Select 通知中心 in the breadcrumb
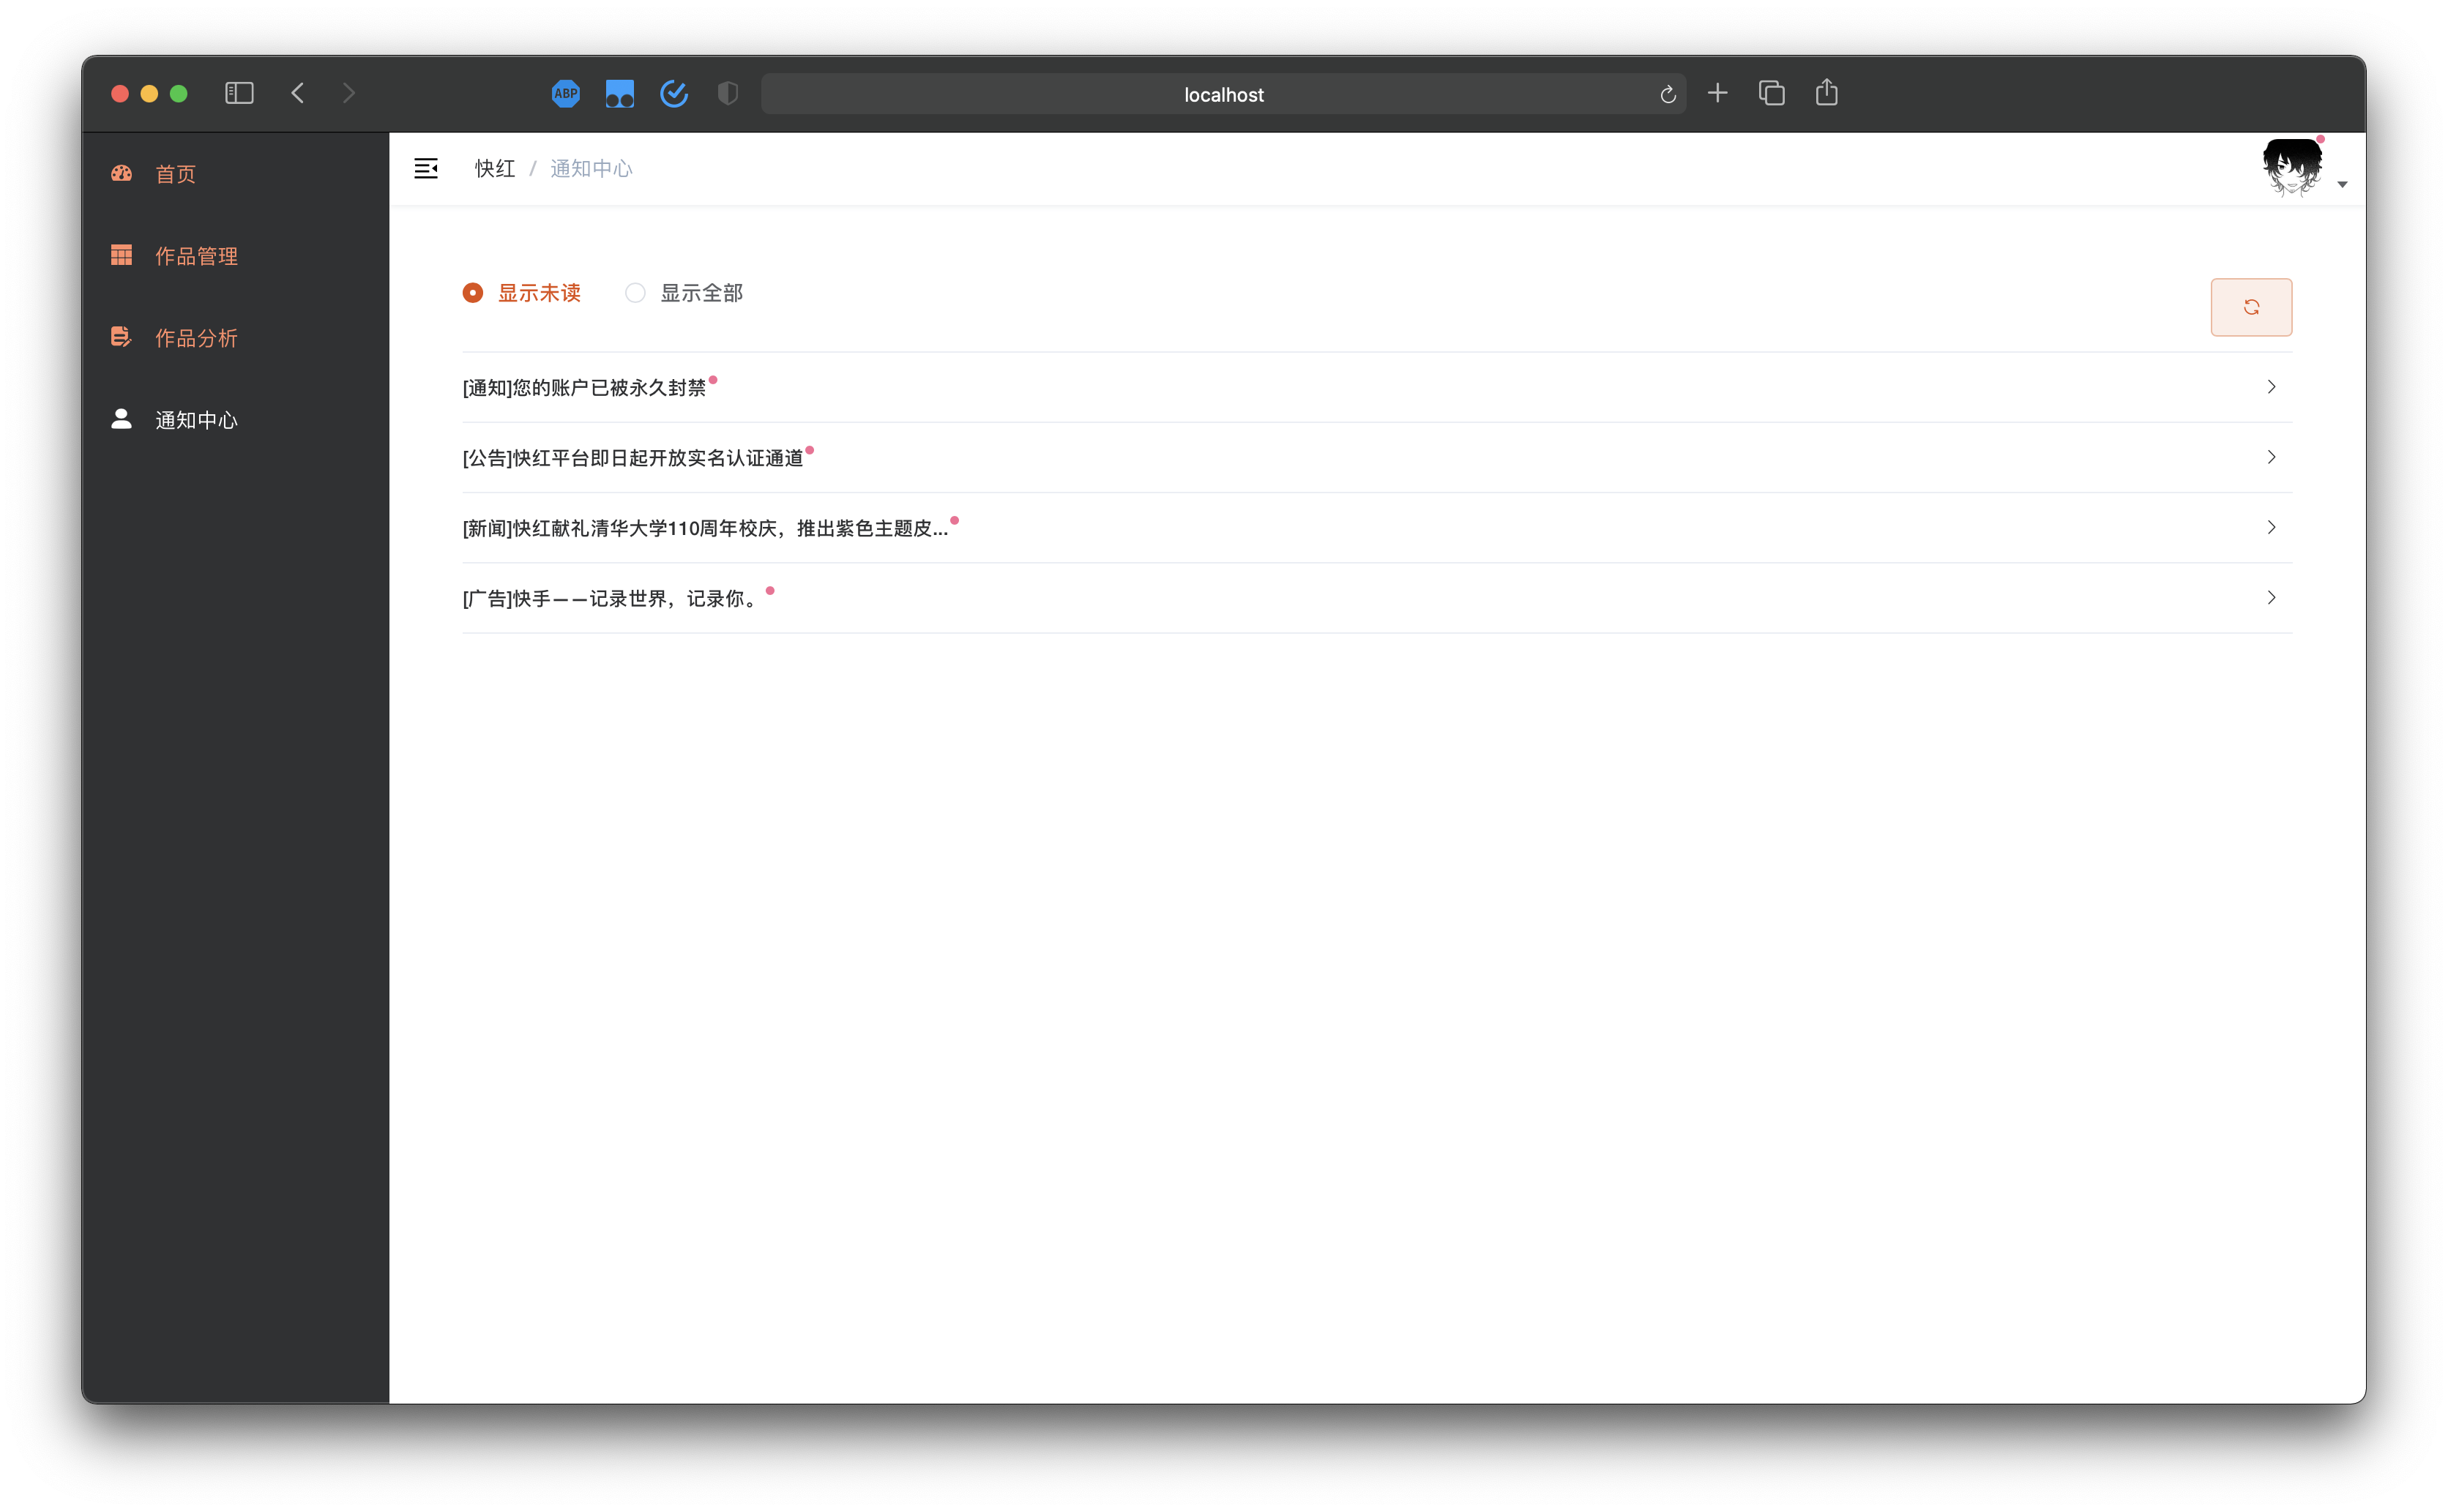 pos(591,168)
